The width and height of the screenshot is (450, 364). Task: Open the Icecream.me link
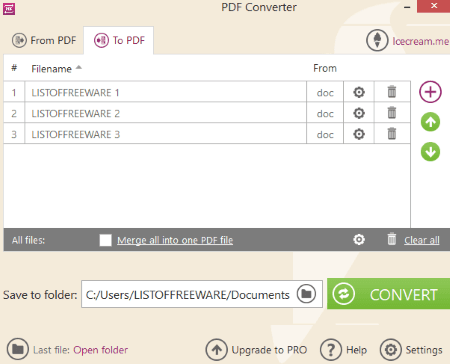(421, 41)
